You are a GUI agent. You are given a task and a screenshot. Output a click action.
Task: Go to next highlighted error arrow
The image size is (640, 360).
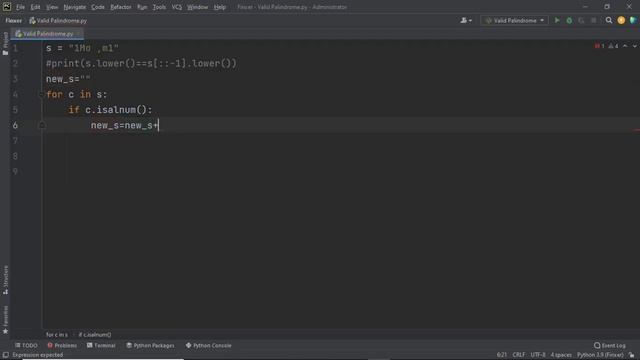(x=635, y=46)
